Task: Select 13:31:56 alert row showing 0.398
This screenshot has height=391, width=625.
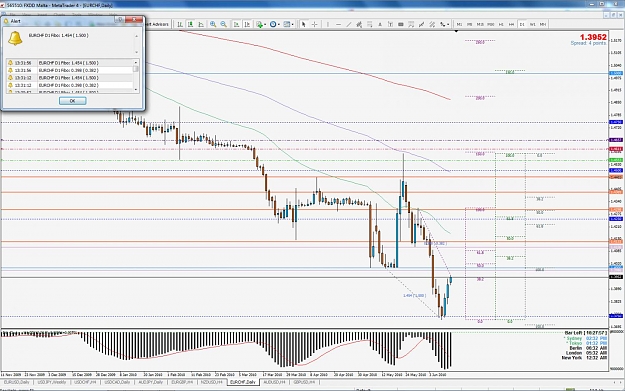Action: click(69, 70)
